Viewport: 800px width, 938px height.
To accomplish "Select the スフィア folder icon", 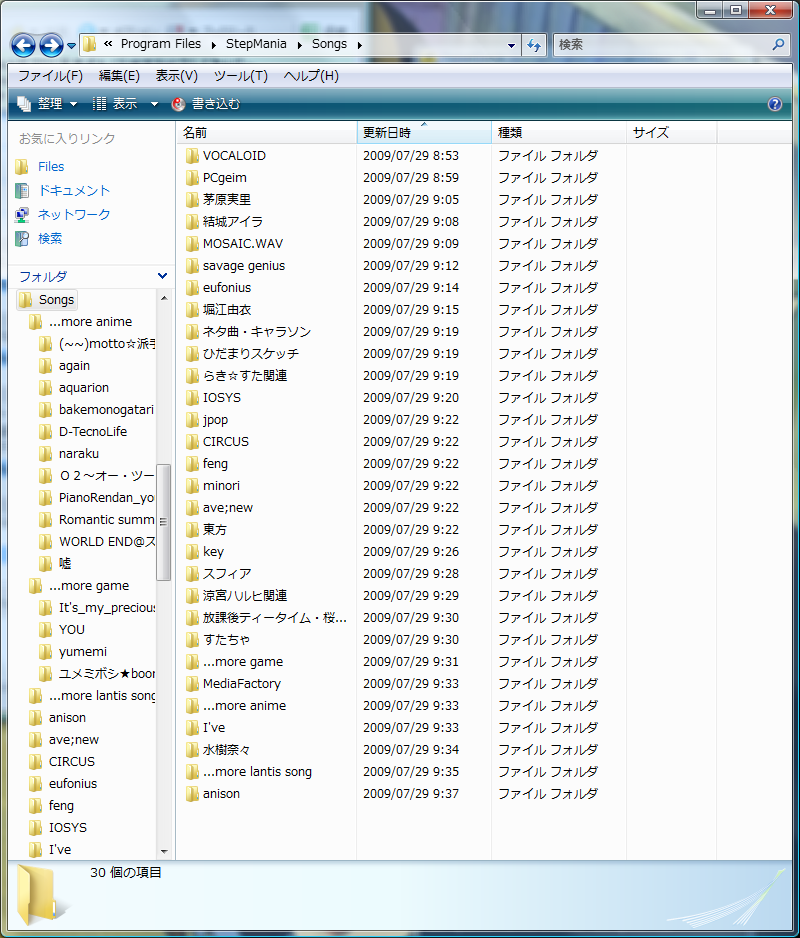I will 191,574.
